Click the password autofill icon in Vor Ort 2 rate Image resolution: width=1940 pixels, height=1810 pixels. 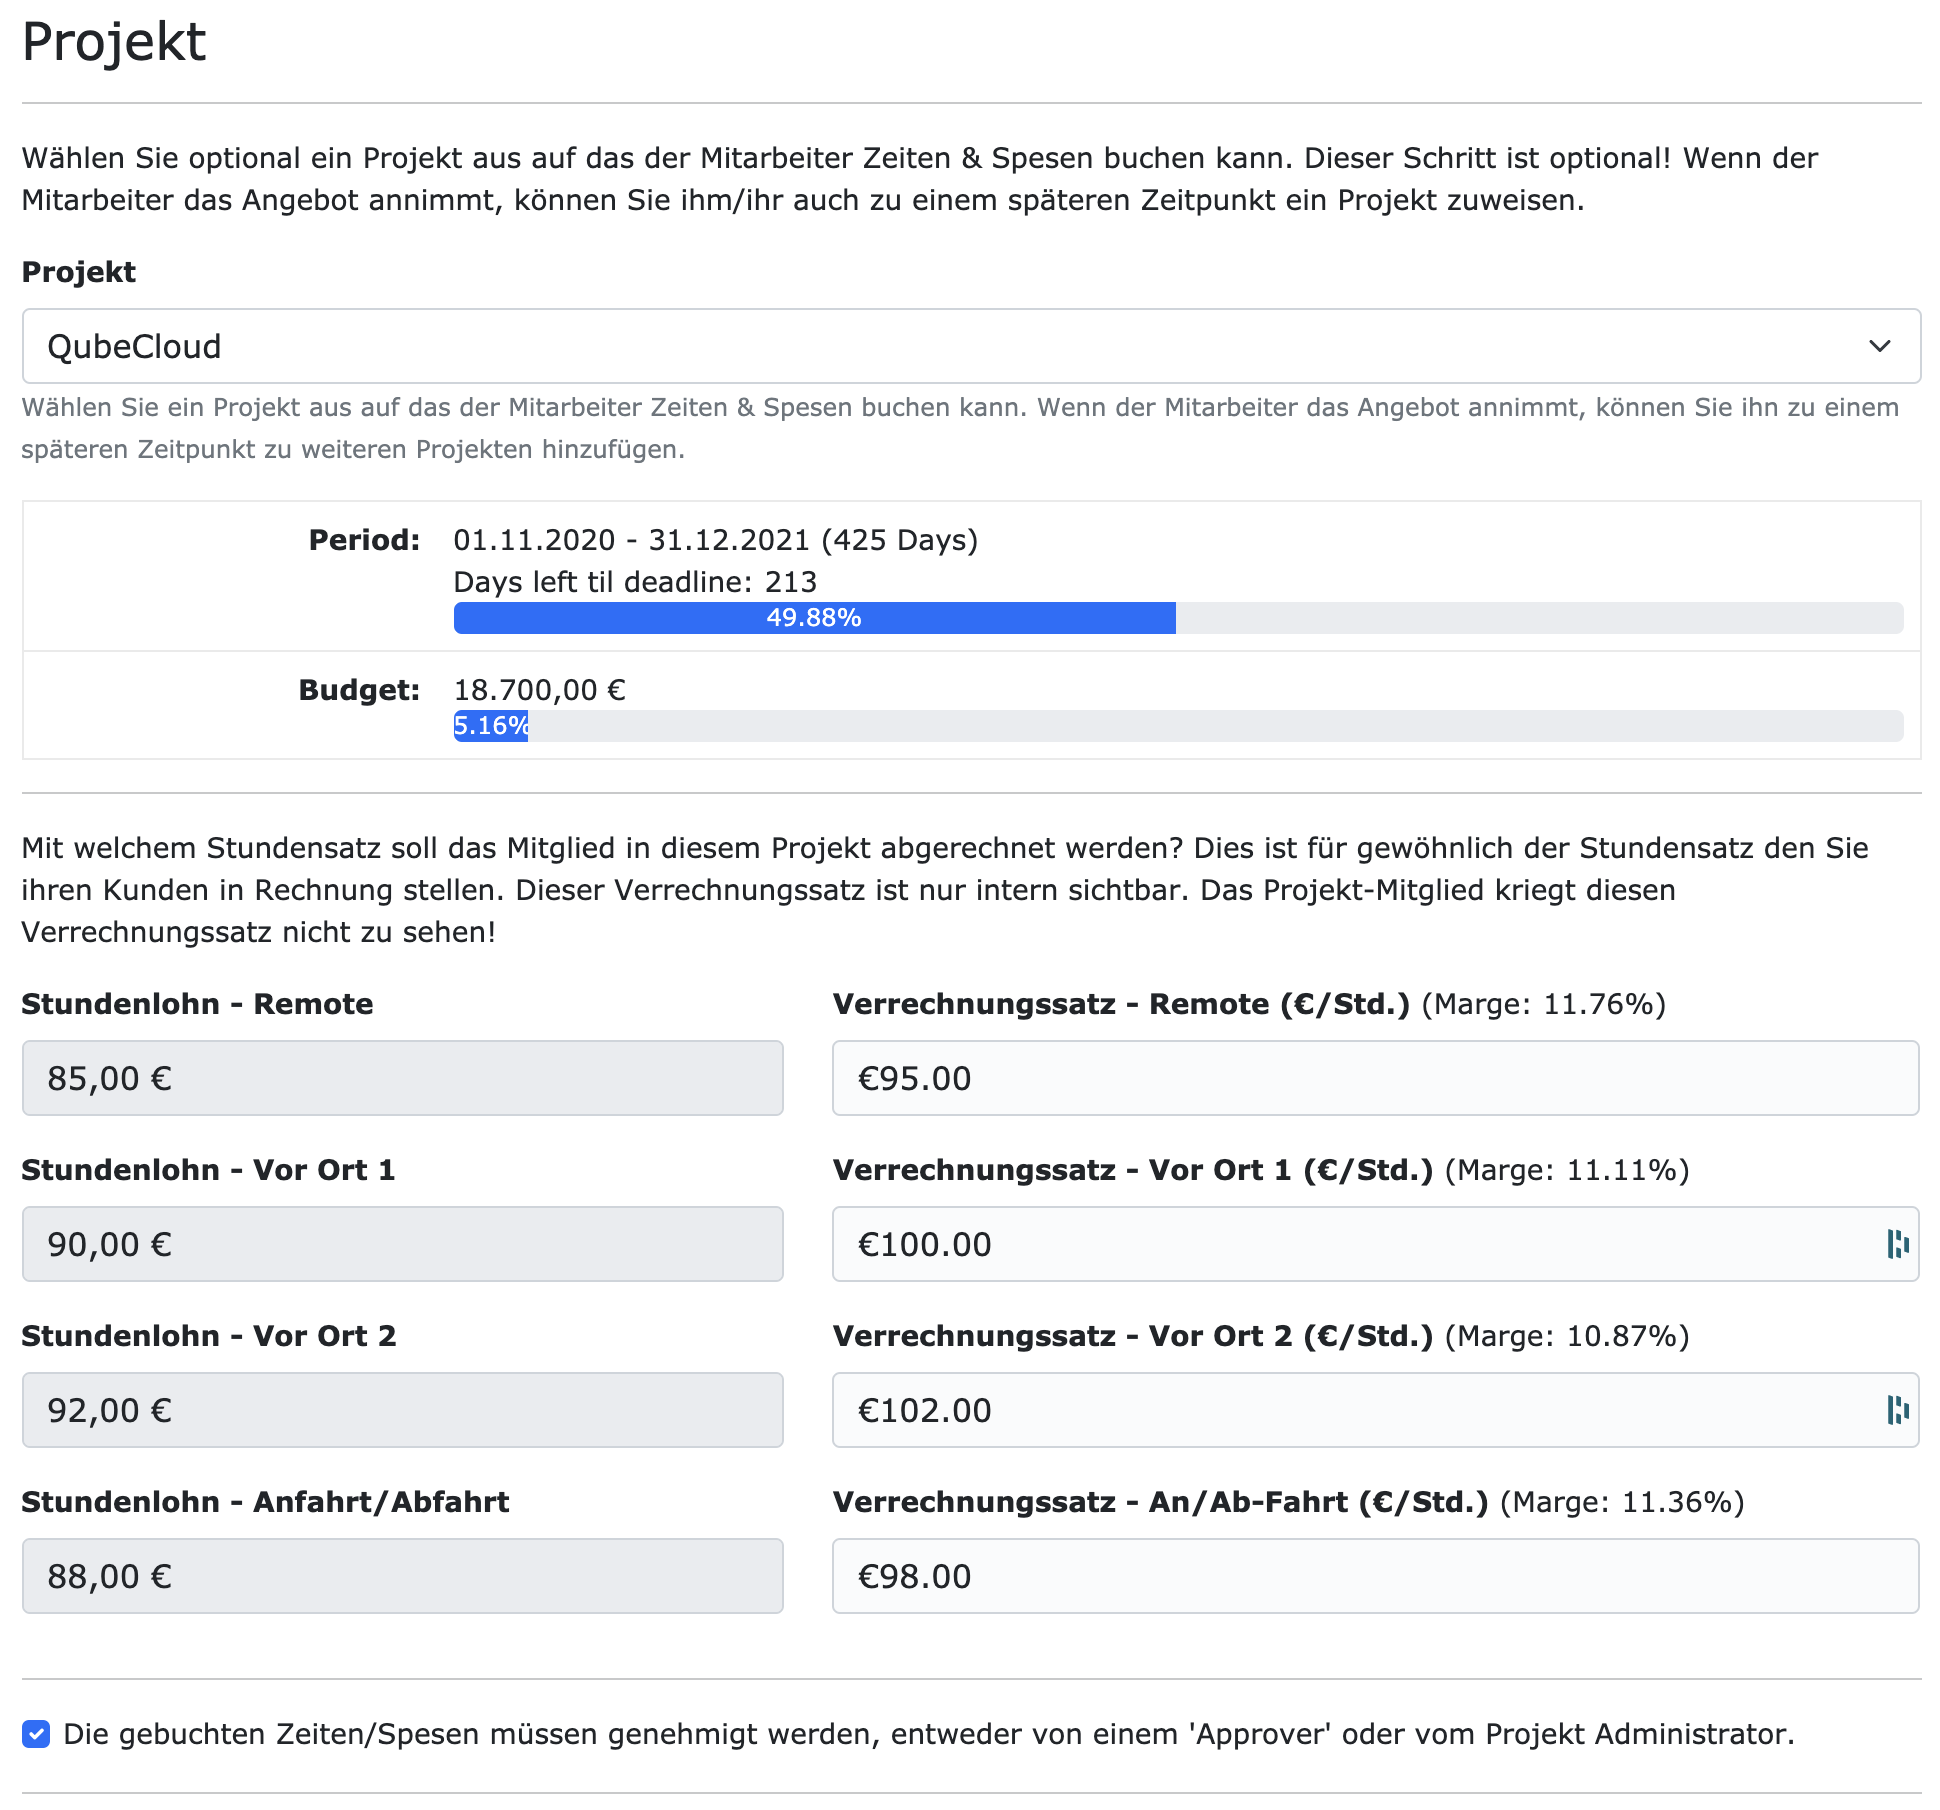pos(1898,1409)
